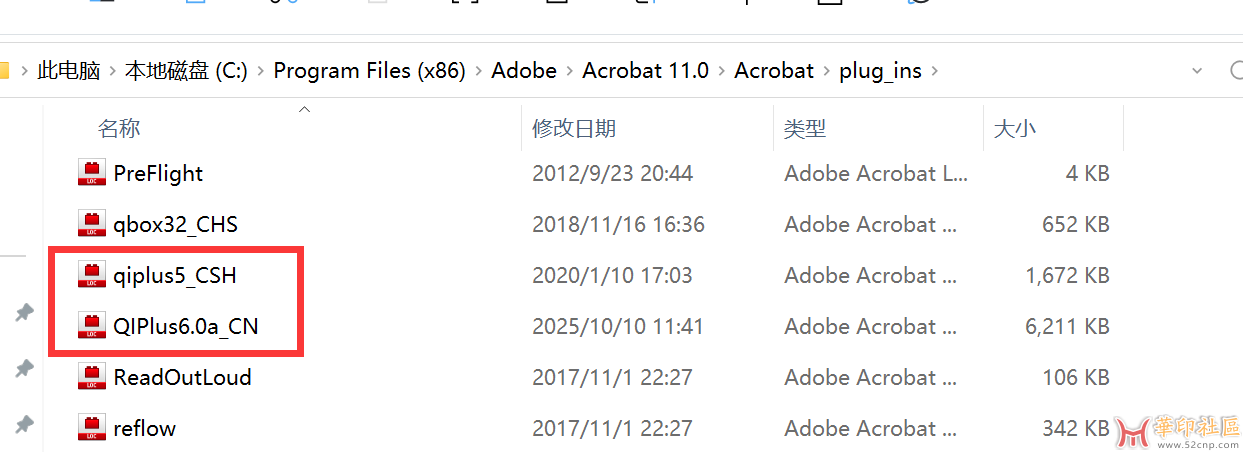Click the qbox32_CHS plugin file icon

91,224
